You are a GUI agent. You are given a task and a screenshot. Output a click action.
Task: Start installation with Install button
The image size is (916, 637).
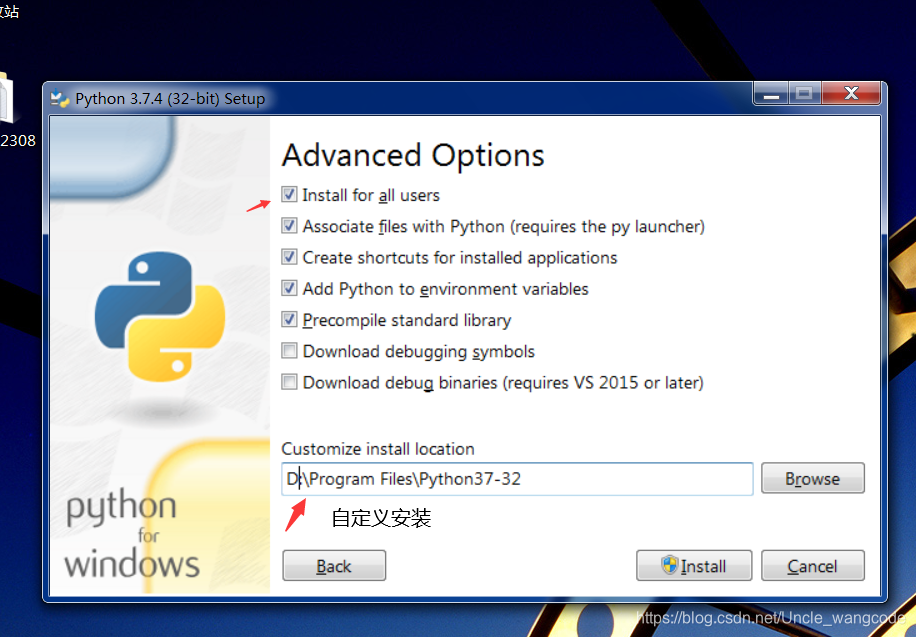(694, 566)
